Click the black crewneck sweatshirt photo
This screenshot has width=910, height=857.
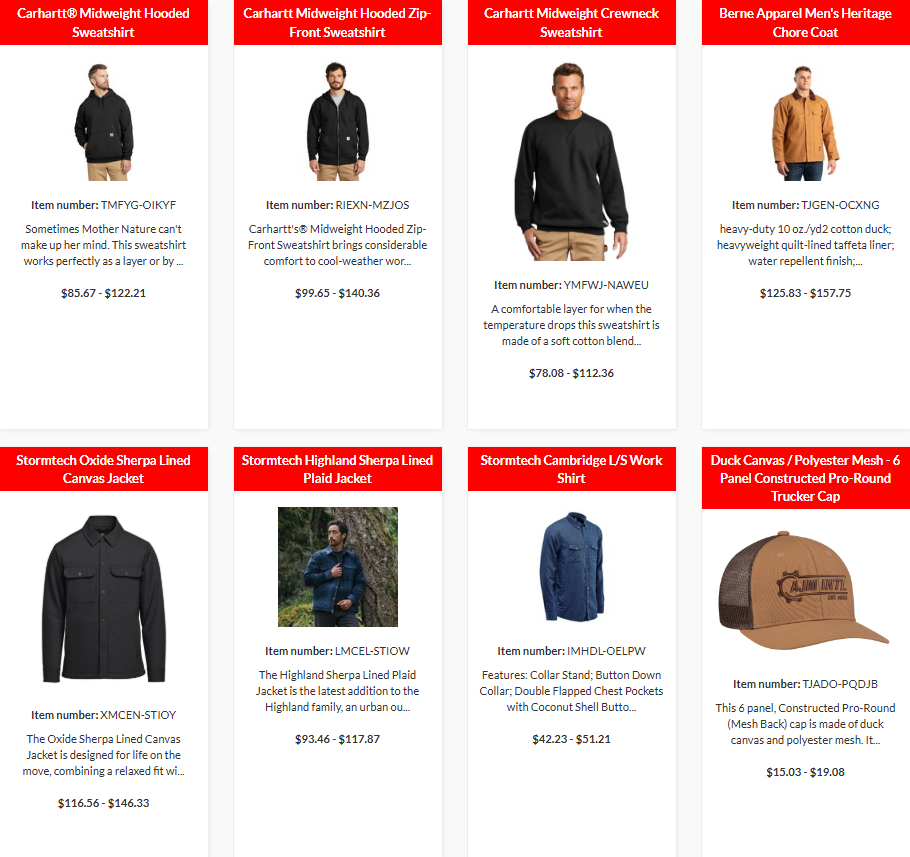coord(572,161)
